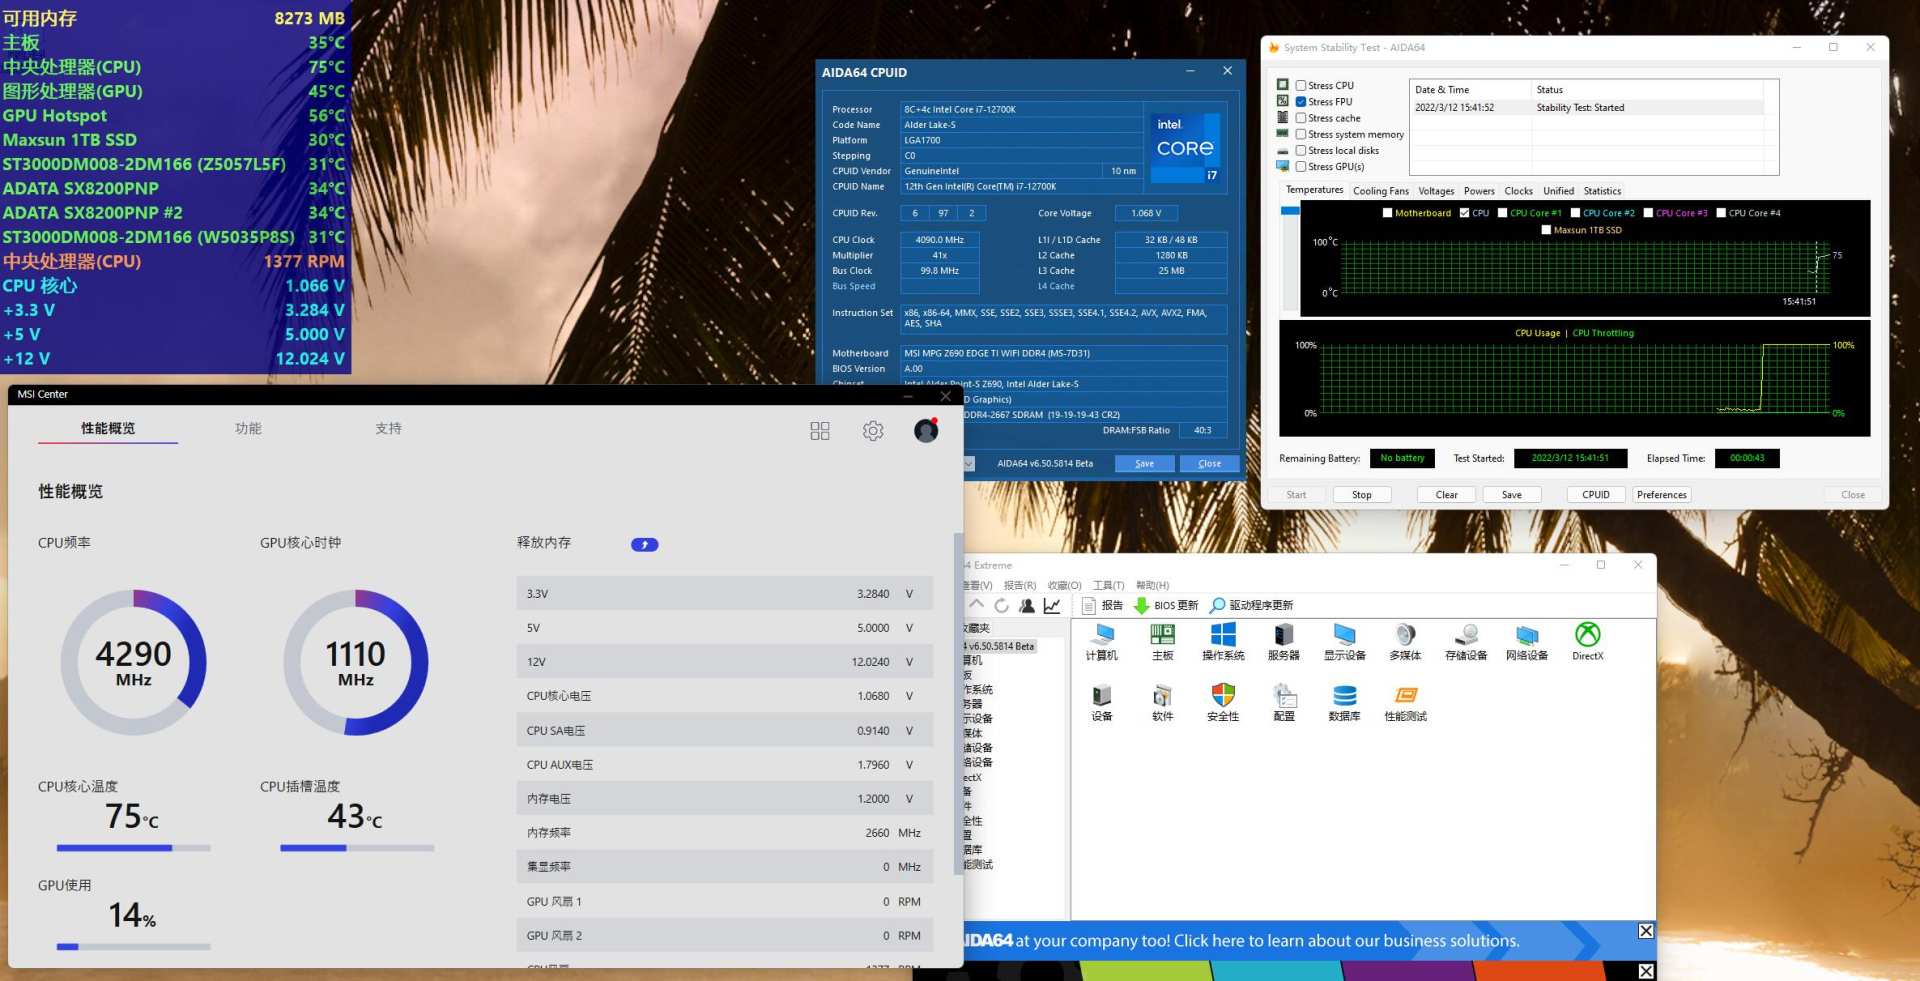Open the 报告(R) menu in AIDA64 Extreme

tap(1020, 586)
